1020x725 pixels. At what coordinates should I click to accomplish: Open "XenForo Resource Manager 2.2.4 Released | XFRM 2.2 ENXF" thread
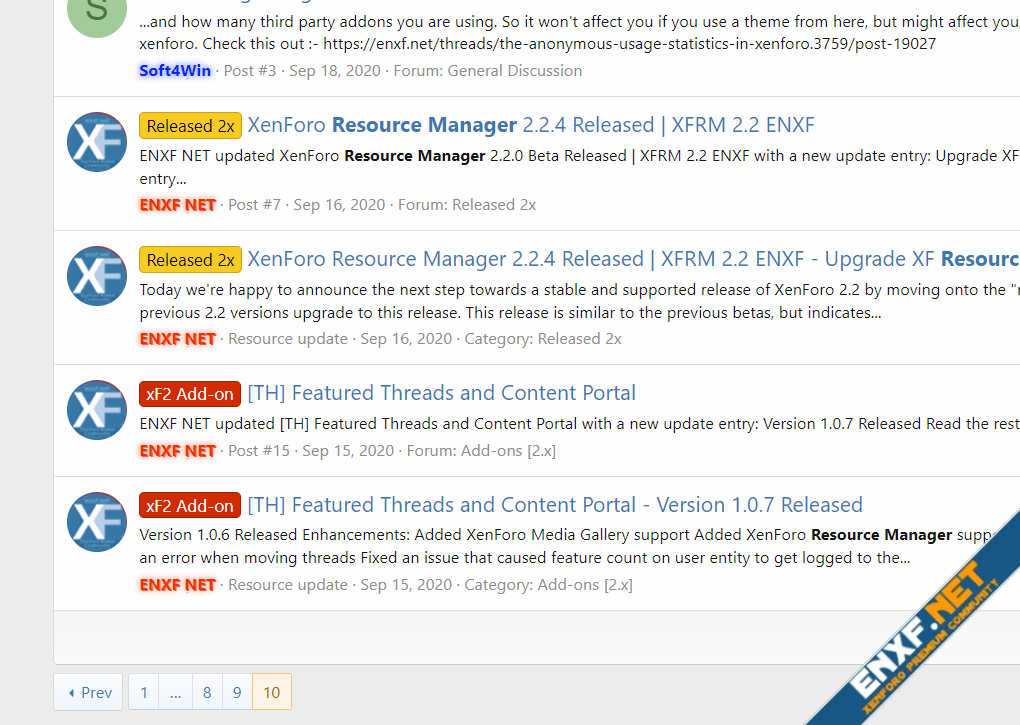click(531, 125)
